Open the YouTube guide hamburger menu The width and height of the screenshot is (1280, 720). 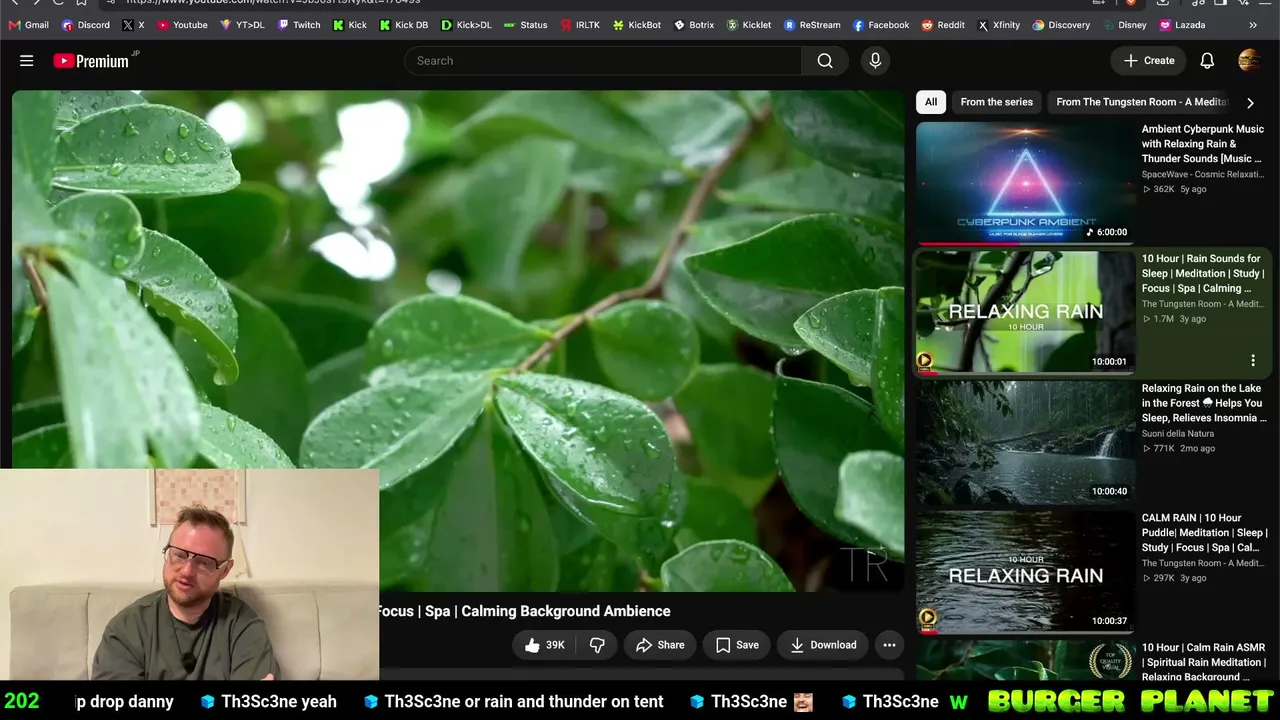point(27,61)
